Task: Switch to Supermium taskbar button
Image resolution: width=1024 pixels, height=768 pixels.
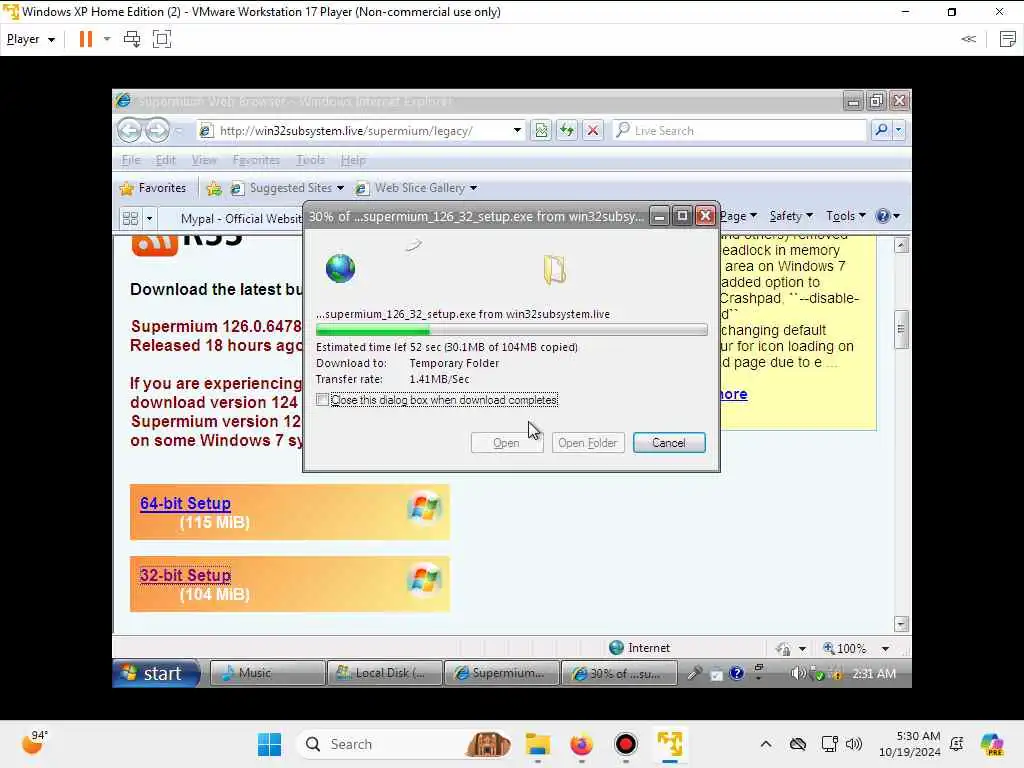Action: click(502, 673)
